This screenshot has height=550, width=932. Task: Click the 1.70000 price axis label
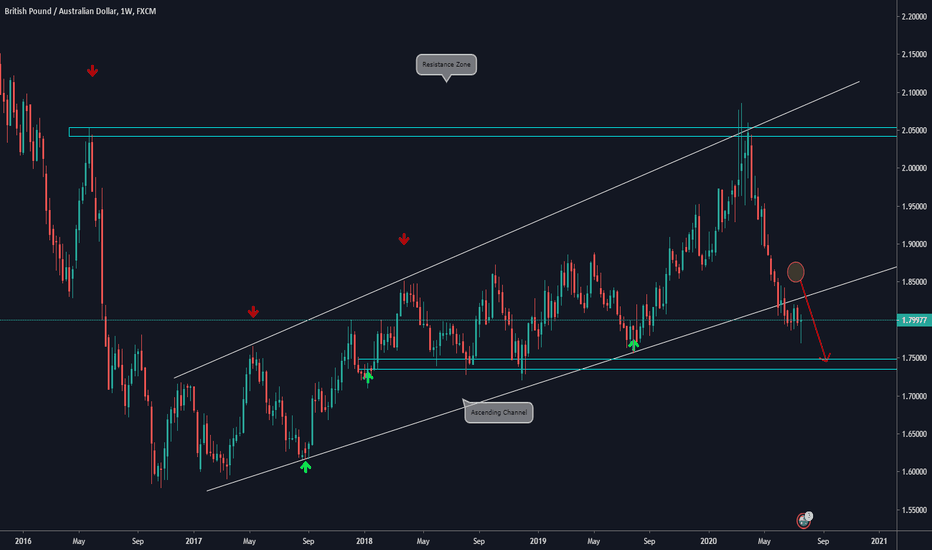[x=915, y=396]
